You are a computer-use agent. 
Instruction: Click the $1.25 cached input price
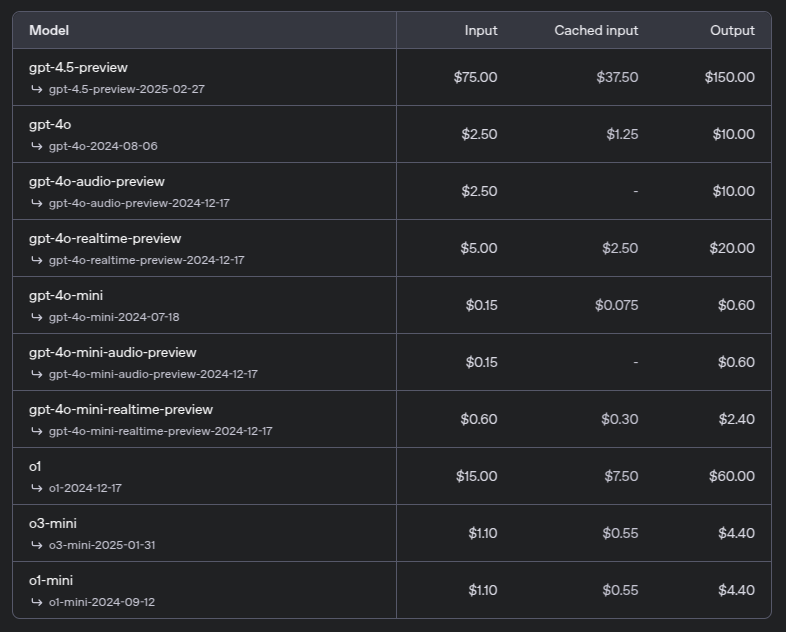pos(622,134)
